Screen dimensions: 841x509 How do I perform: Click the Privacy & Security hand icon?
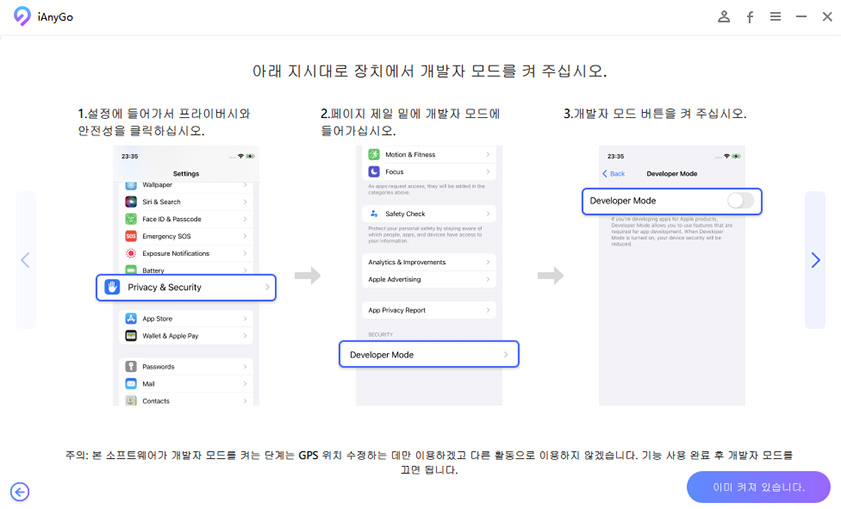coord(112,287)
